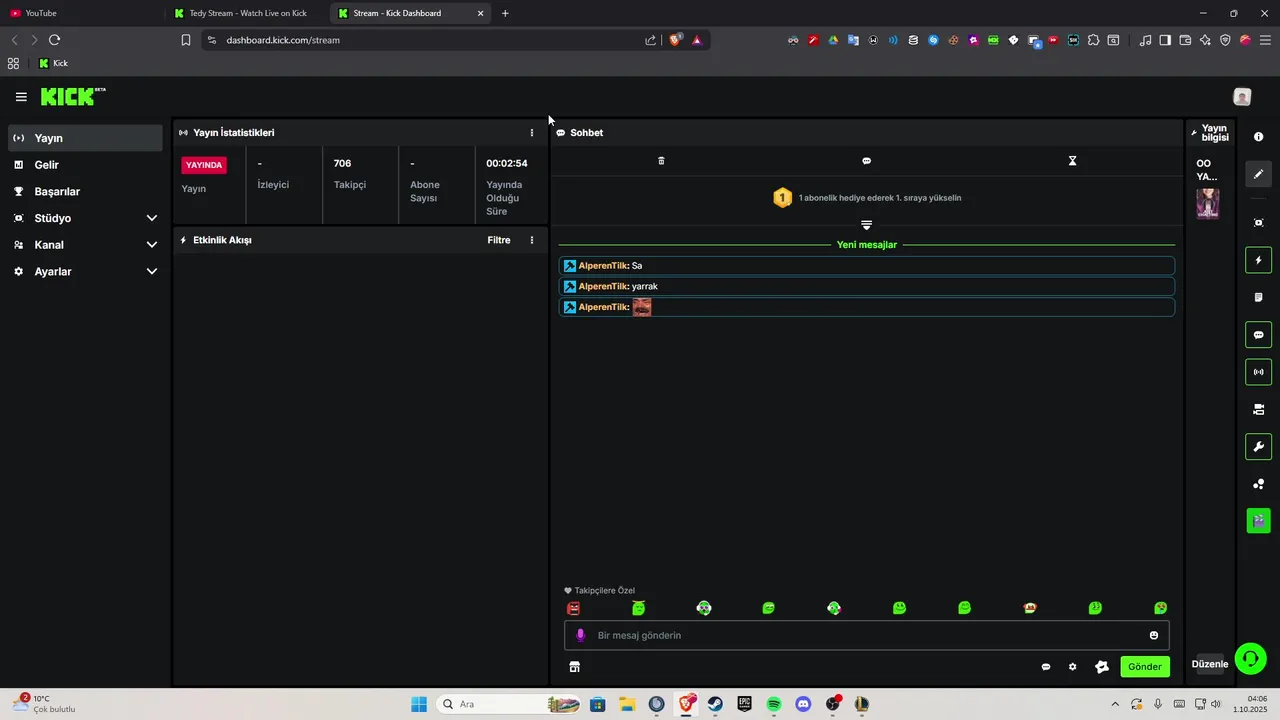The height and width of the screenshot is (720, 1280).
Task: Toggle the stream stats widget in sidebar
Action: coord(1258,372)
